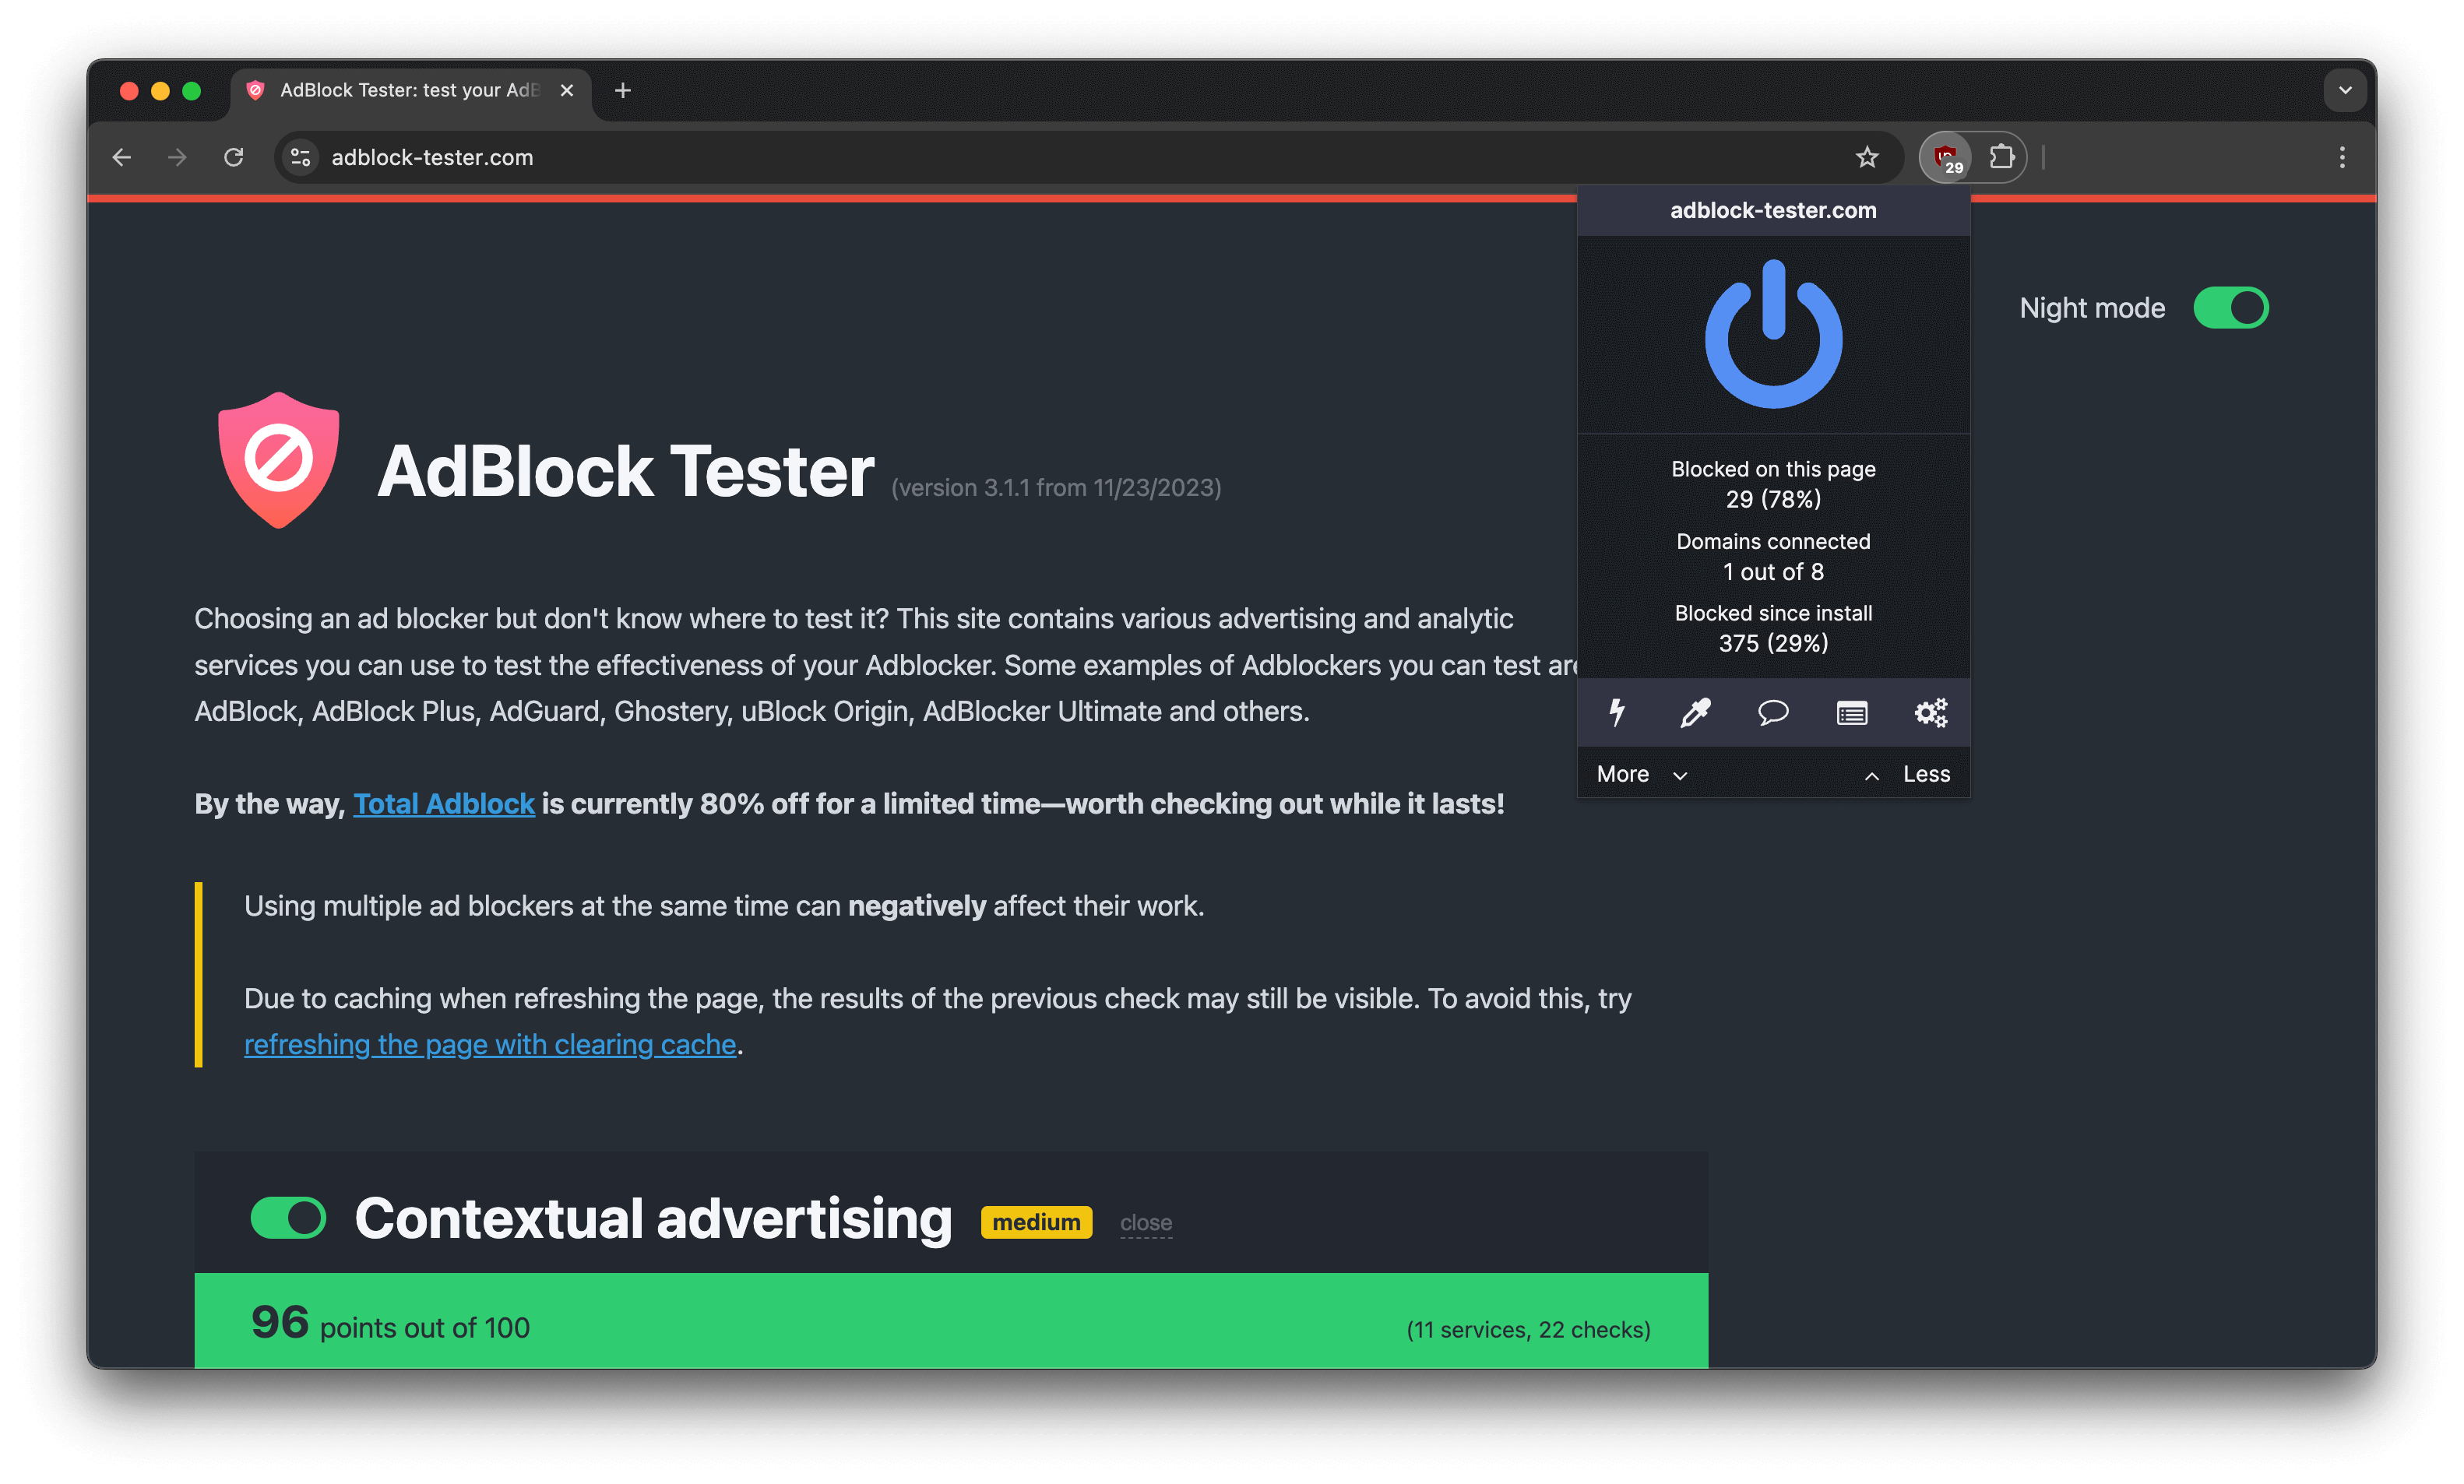Follow the Total Adblock link
This screenshot has height=1484, width=2464.
coord(444,804)
